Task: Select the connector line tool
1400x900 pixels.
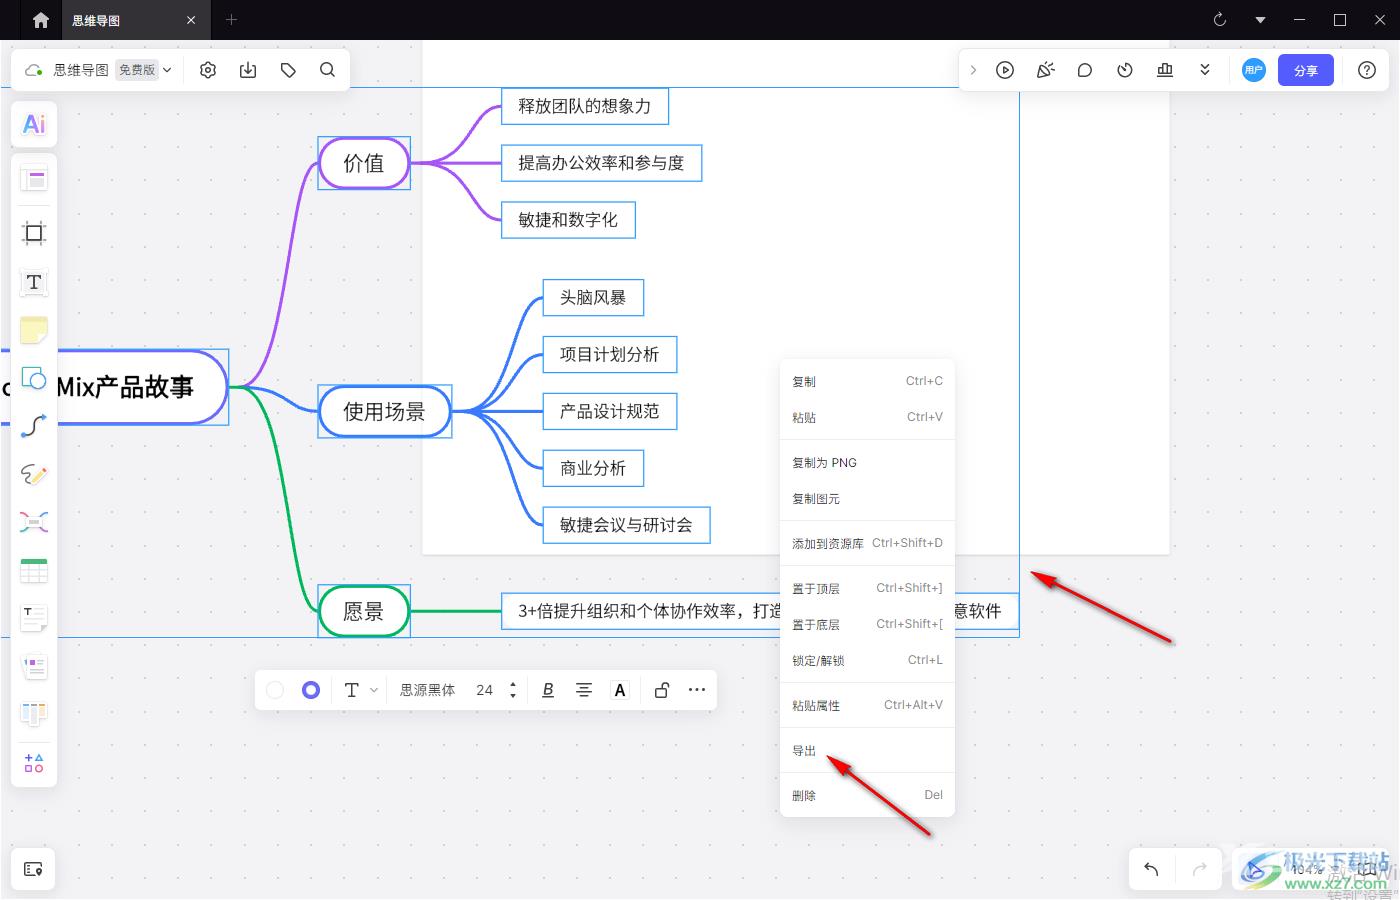Action: point(34,426)
